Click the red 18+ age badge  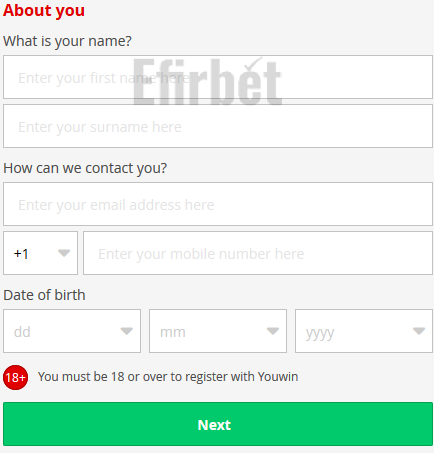coord(15,377)
